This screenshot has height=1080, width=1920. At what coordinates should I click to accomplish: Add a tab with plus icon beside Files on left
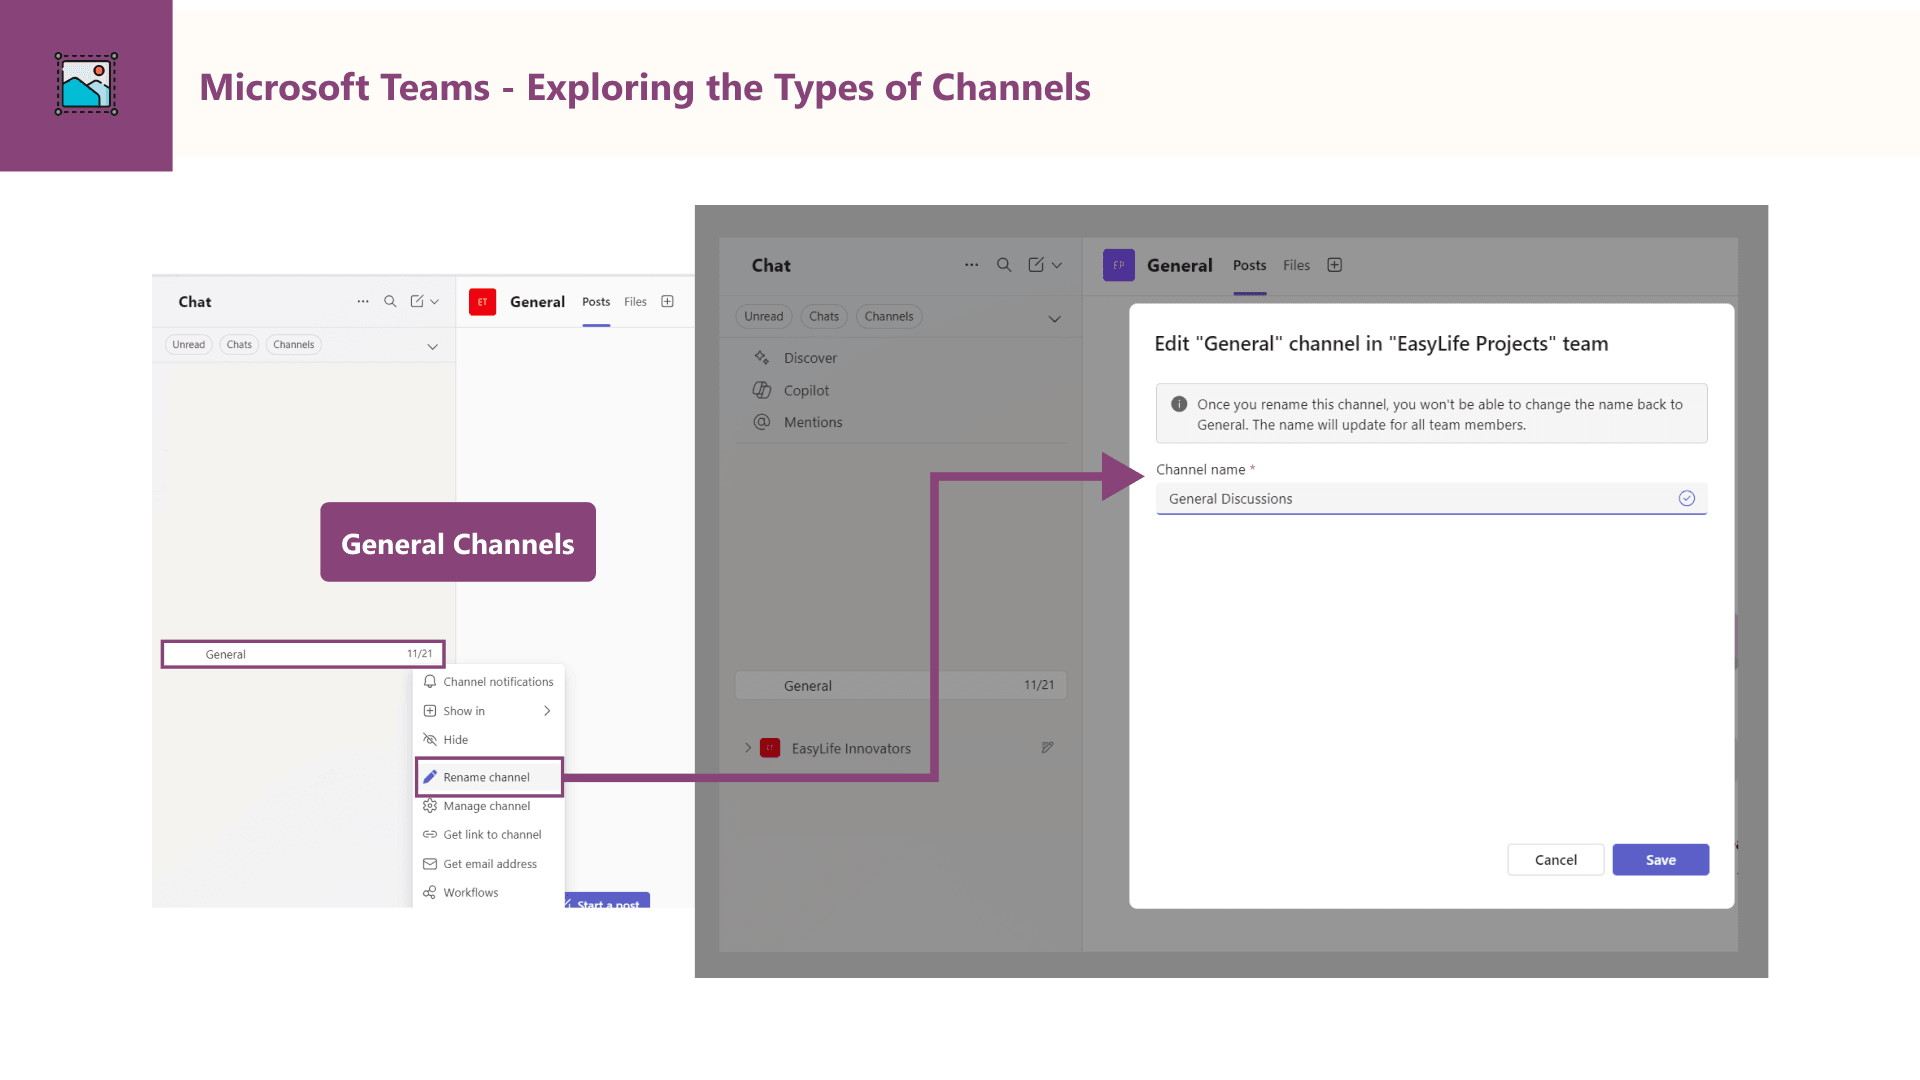tap(667, 301)
